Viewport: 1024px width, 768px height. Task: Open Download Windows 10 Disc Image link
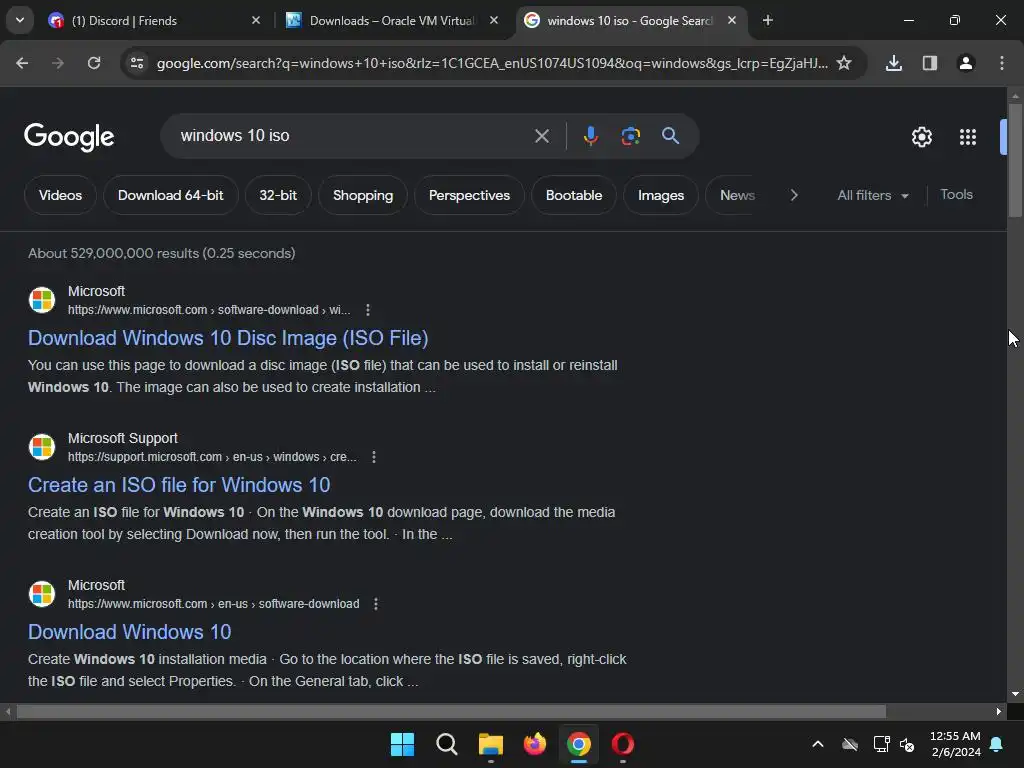[228, 338]
